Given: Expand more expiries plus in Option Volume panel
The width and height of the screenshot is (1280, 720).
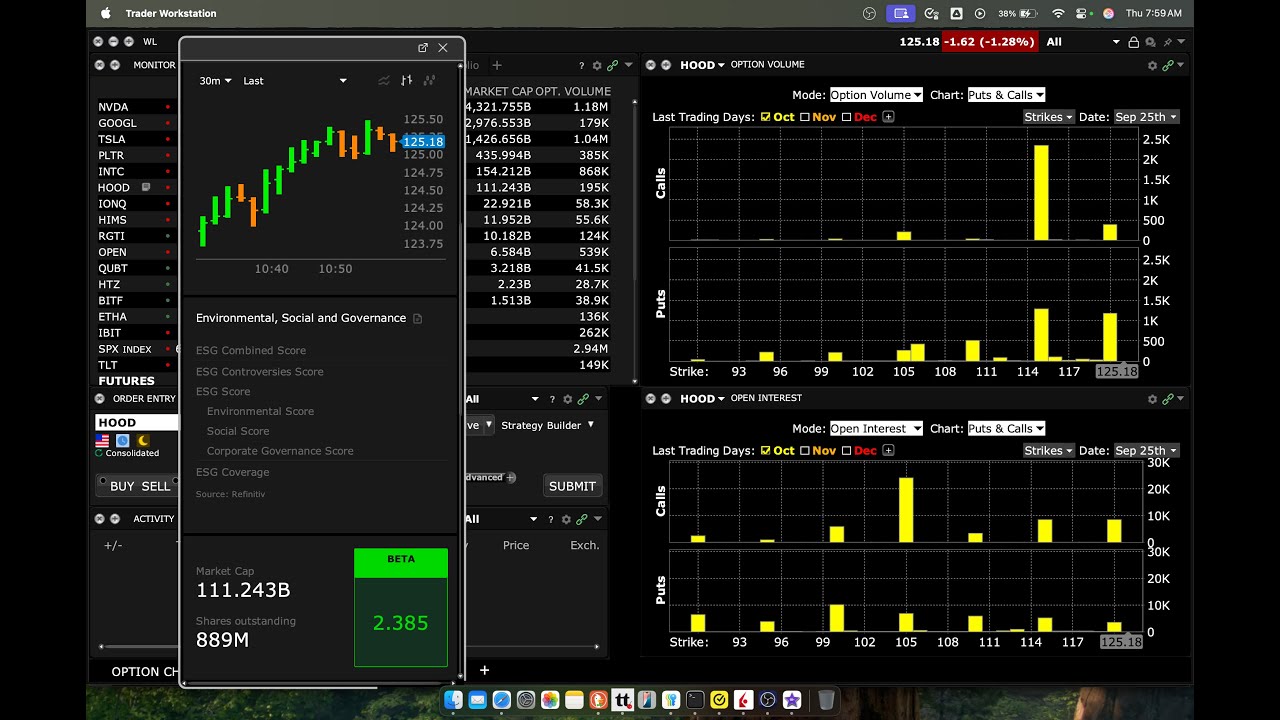Looking at the screenshot, I should pos(888,117).
